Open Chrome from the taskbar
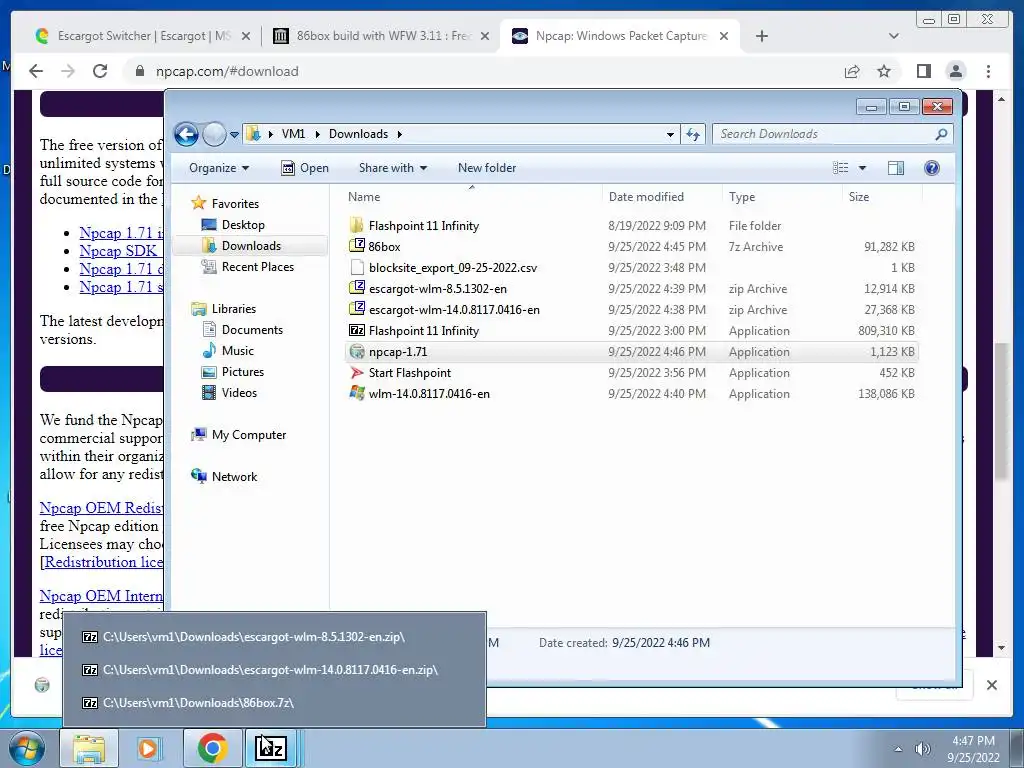The image size is (1024, 768). pos(212,748)
